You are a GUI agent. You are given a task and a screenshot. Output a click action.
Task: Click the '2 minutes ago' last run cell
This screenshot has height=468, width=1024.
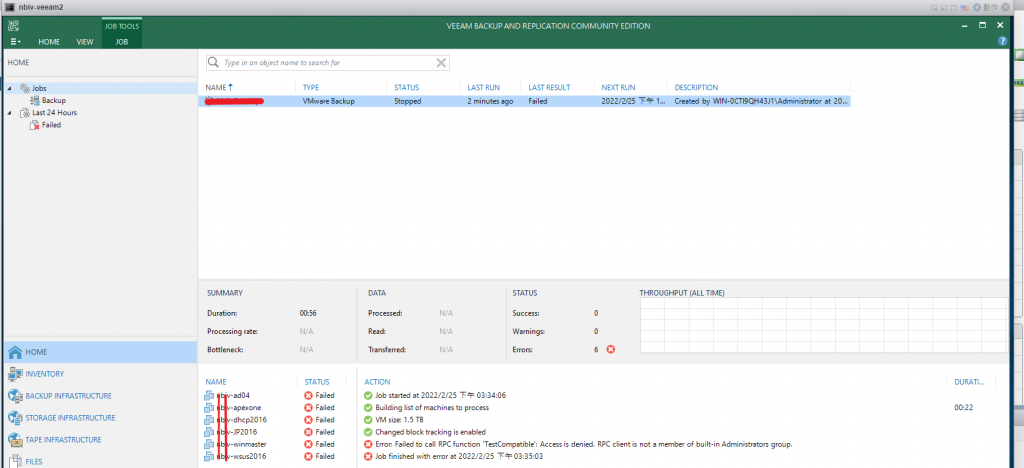pyautogui.click(x=490, y=102)
